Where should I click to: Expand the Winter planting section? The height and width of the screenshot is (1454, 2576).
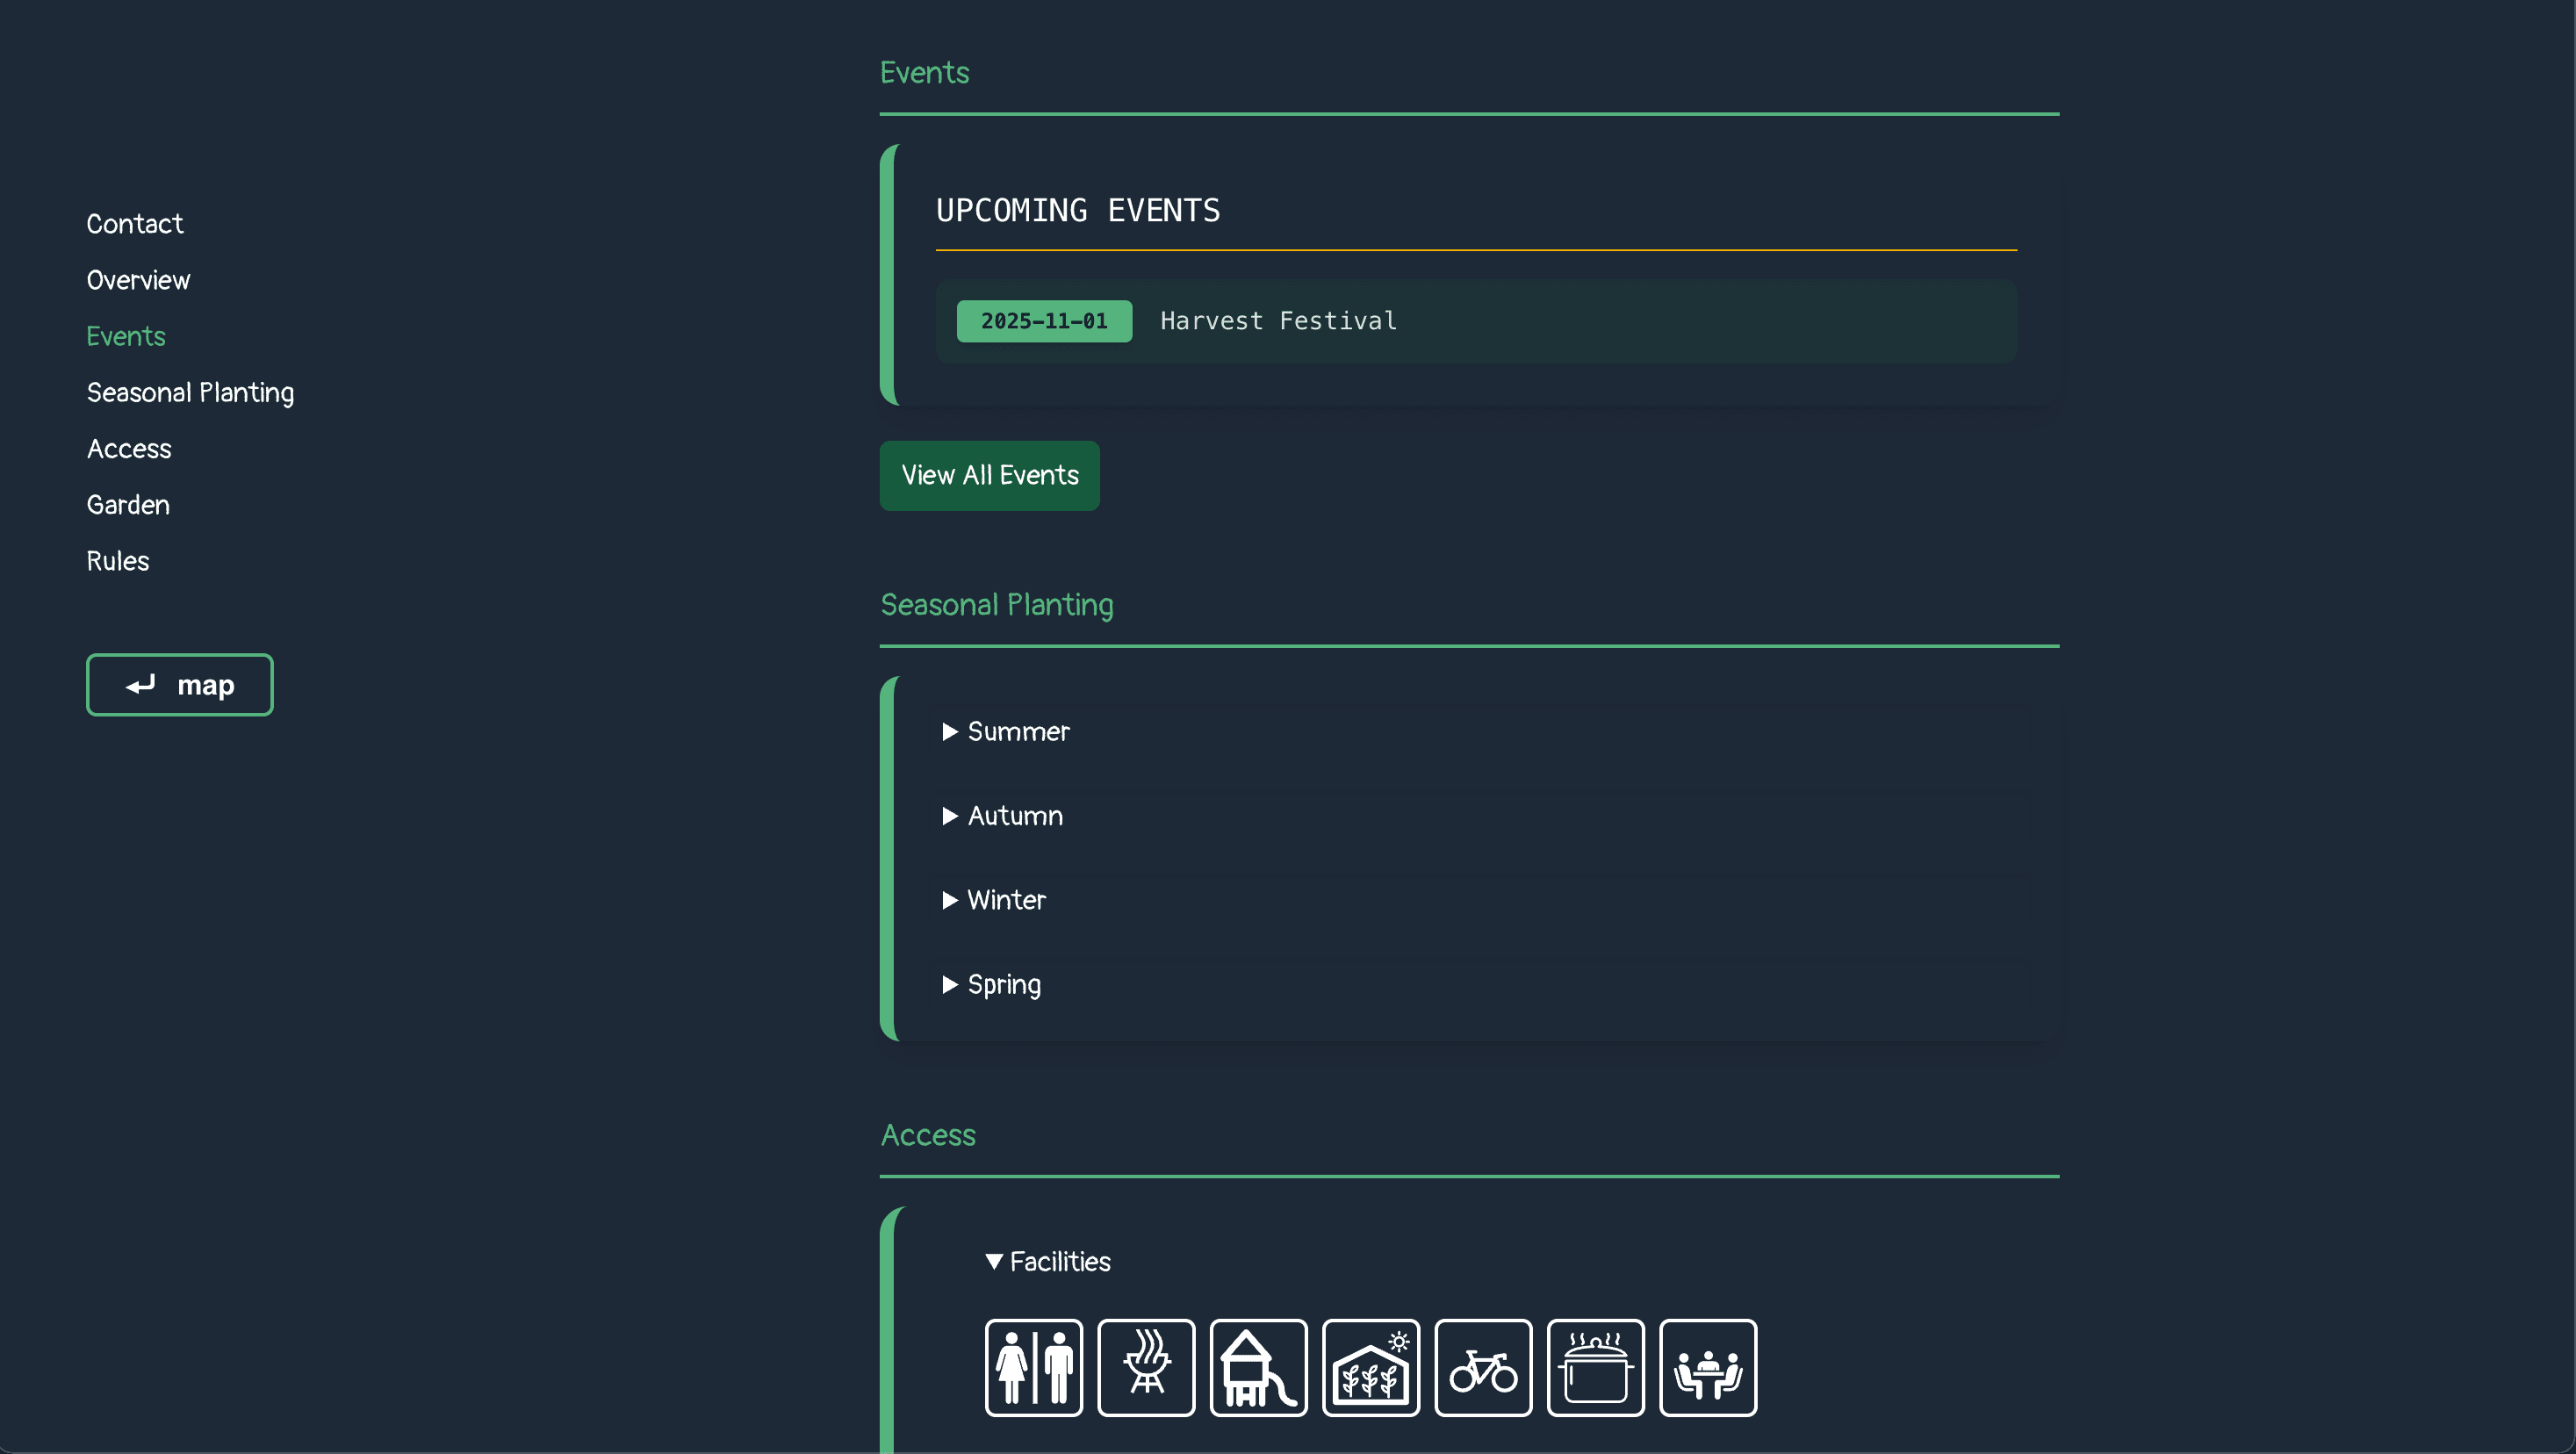tap(991, 900)
